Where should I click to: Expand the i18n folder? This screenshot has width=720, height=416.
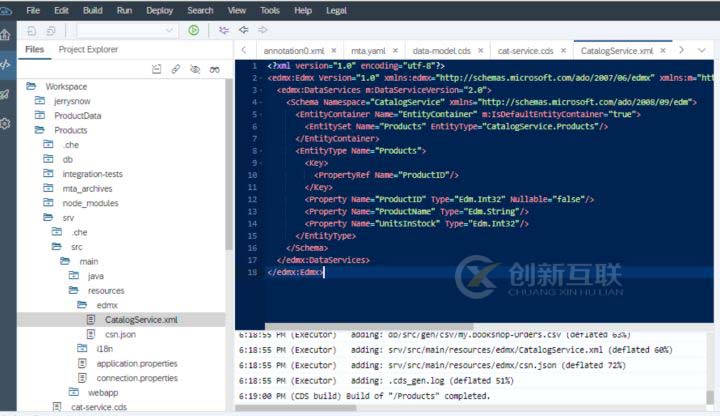click(82, 349)
